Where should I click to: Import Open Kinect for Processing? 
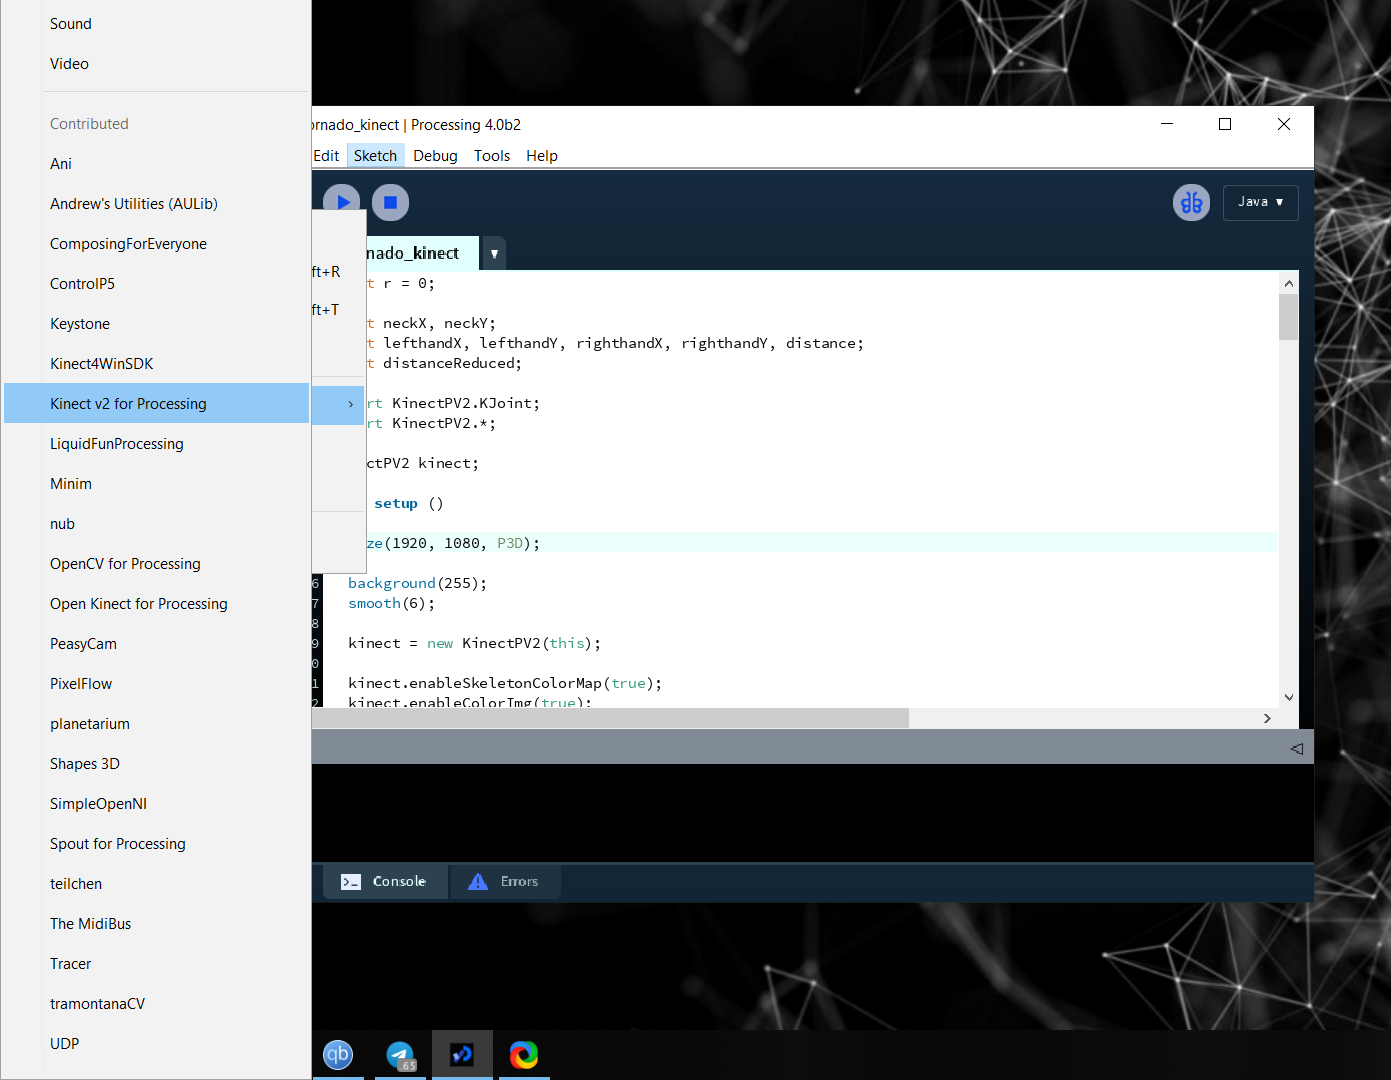[157, 604]
